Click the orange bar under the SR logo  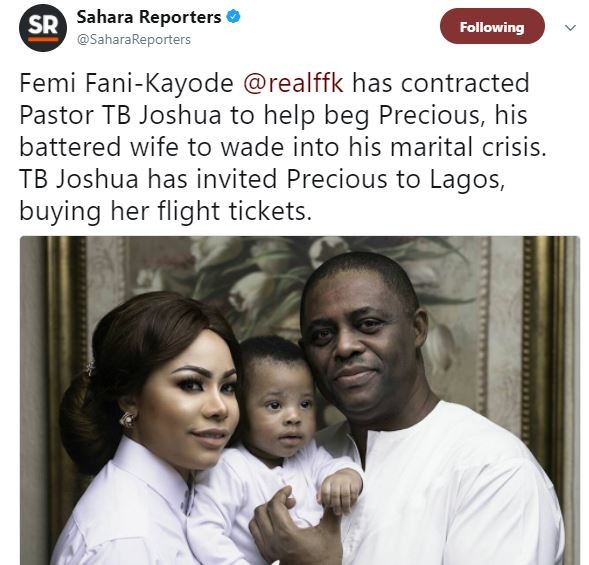tap(43, 39)
